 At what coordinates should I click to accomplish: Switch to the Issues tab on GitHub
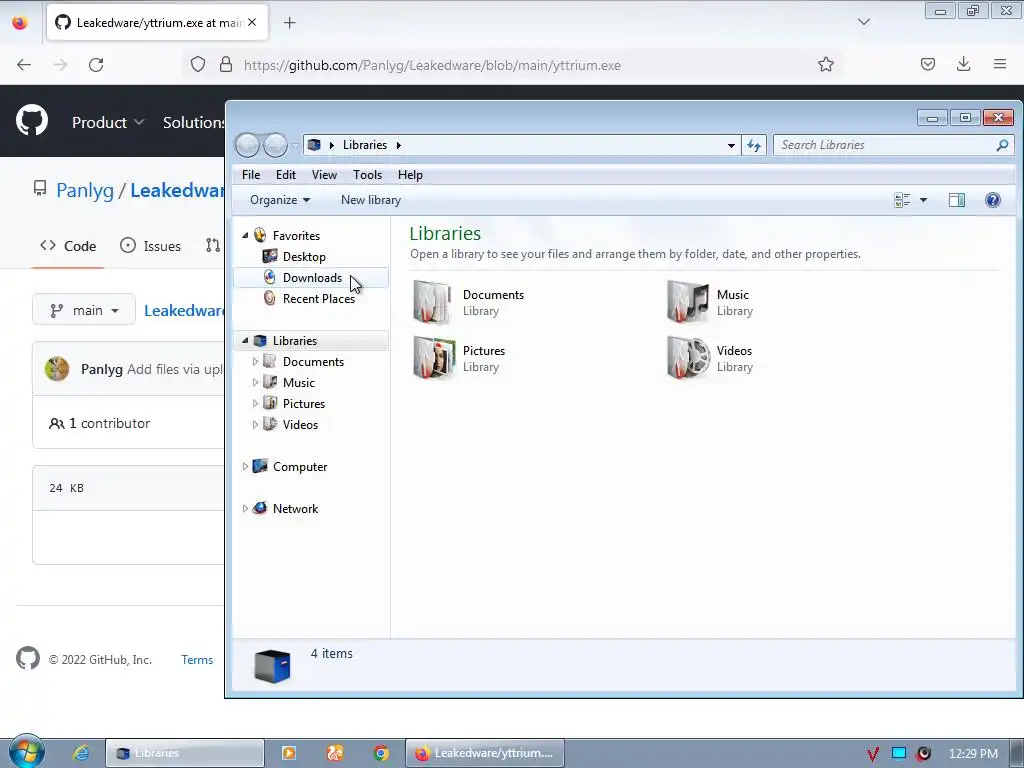pos(151,246)
